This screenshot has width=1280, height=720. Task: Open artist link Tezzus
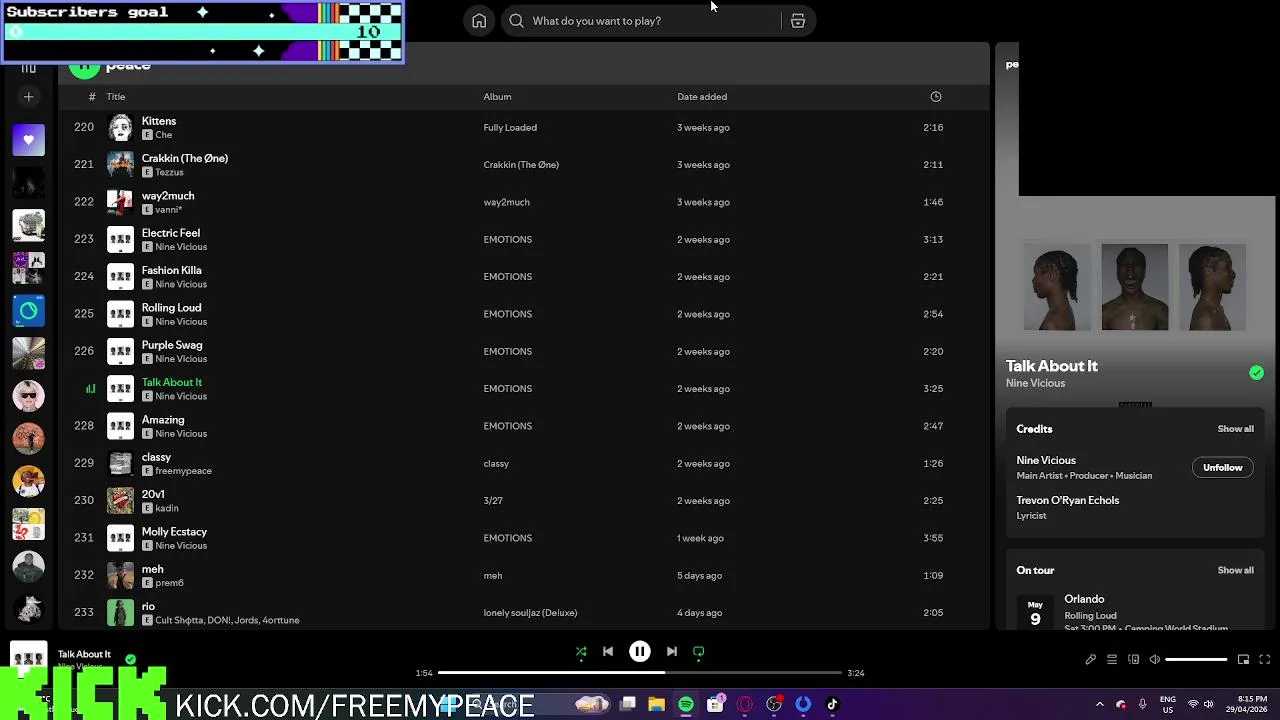169,172
